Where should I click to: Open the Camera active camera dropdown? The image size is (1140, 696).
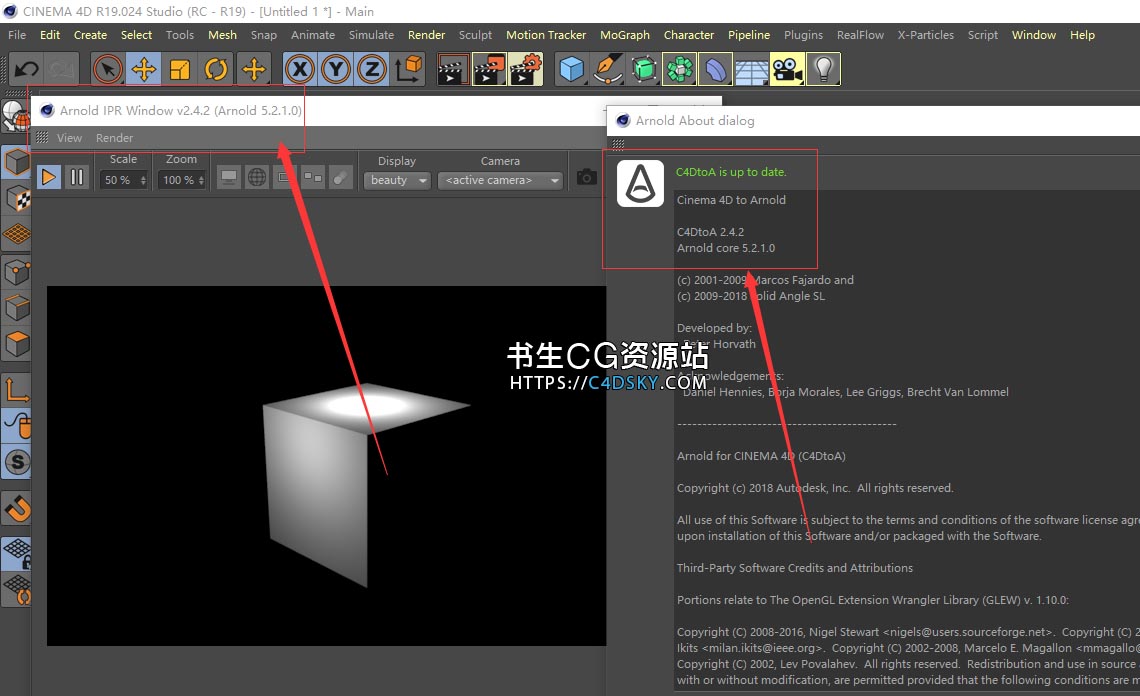point(500,180)
